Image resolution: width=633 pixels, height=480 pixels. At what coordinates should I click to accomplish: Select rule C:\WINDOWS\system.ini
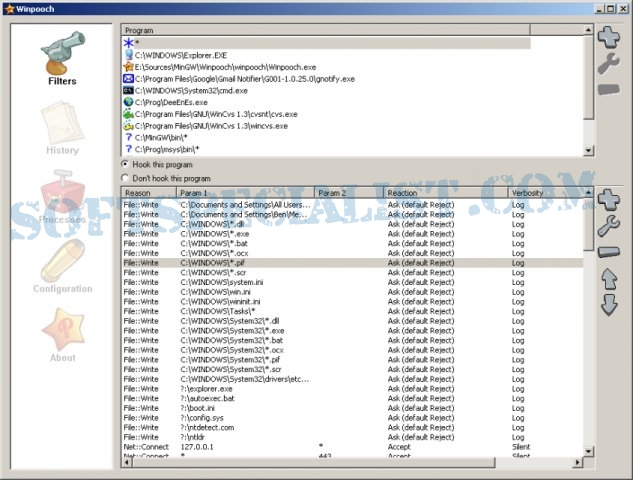[x=352, y=282]
